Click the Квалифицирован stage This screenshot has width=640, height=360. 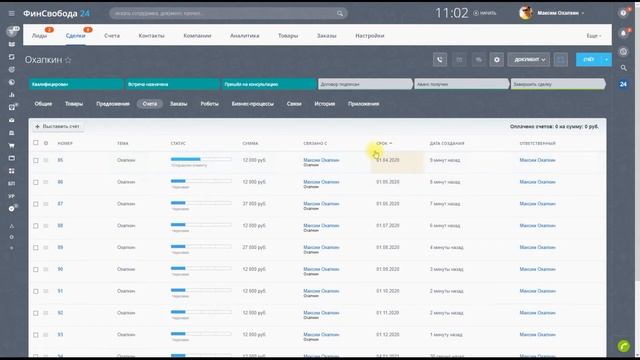pyautogui.click(x=76, y=84)
